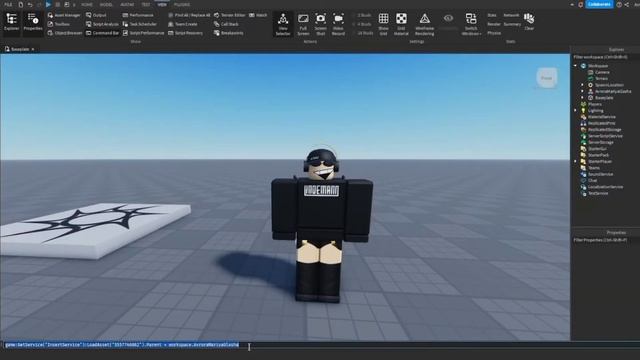Expand the Lighting node
The width and height of the screenshot is (640, 360).
(576, 111)
